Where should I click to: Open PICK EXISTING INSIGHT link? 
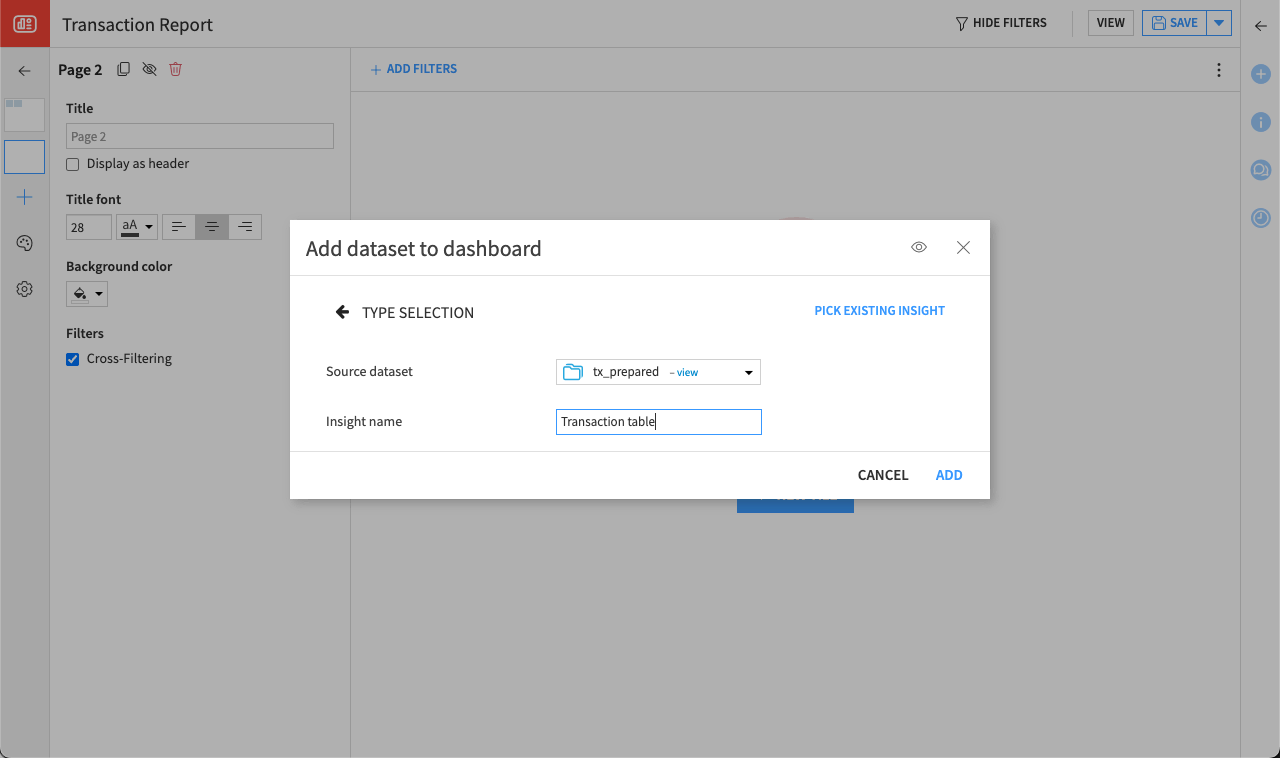point(879,310)
